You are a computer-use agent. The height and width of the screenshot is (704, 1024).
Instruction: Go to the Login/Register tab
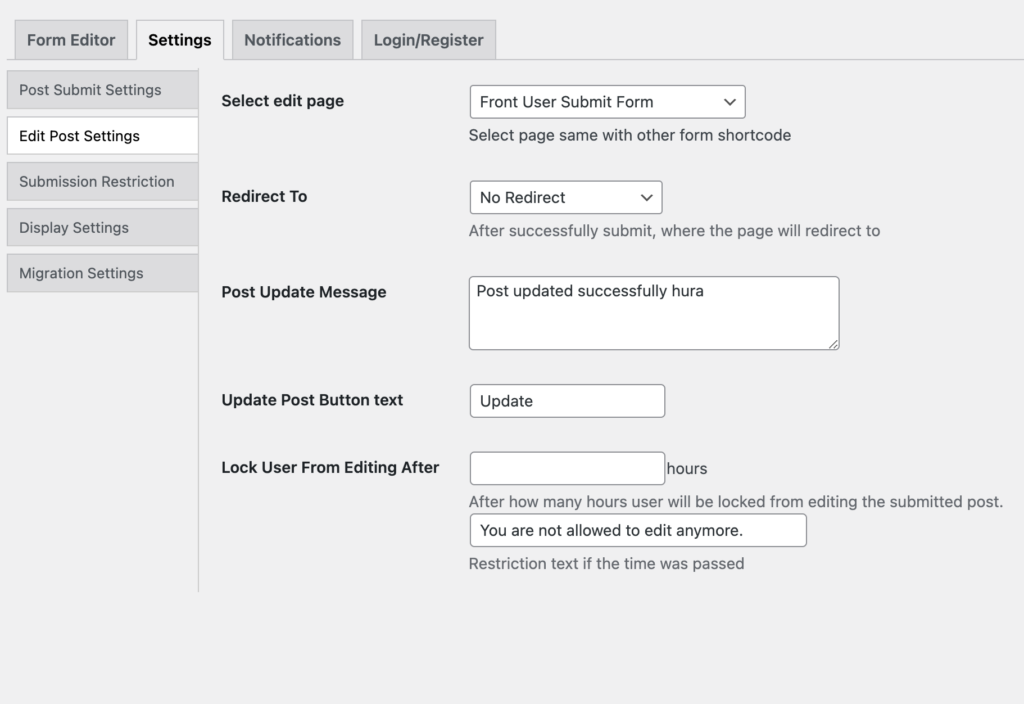point(428,40)
